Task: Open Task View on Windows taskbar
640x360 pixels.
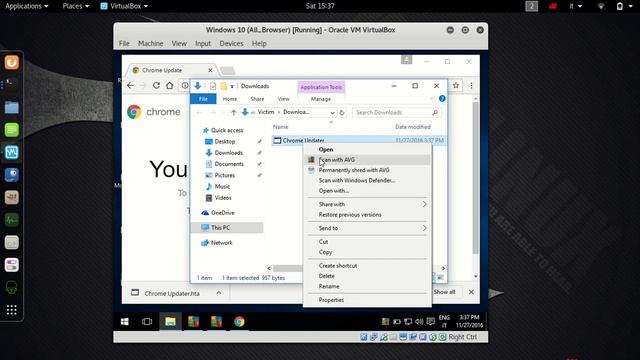Action: pyautogui.click(x=147, y=322)
